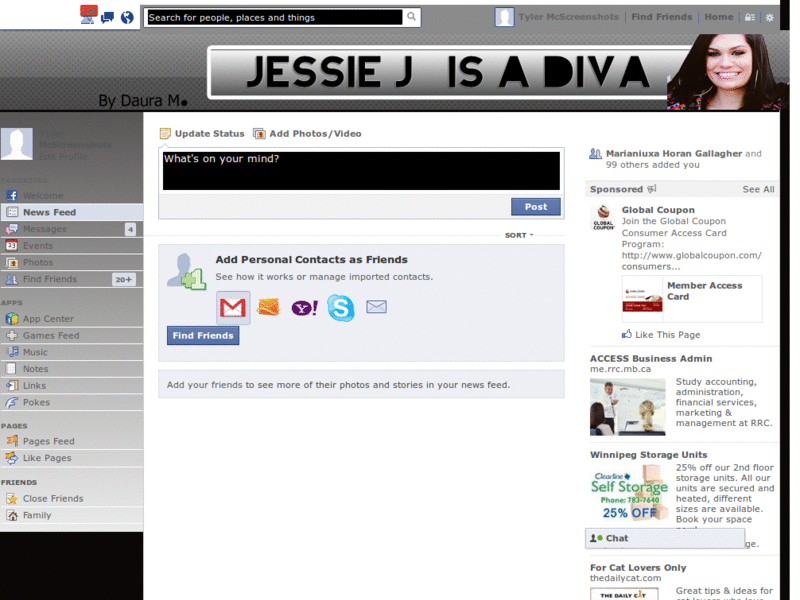The width and height of the screenshot is (800, 600).
Task: Click the orange Hotmail envelope icon
Action: point(269,307)
